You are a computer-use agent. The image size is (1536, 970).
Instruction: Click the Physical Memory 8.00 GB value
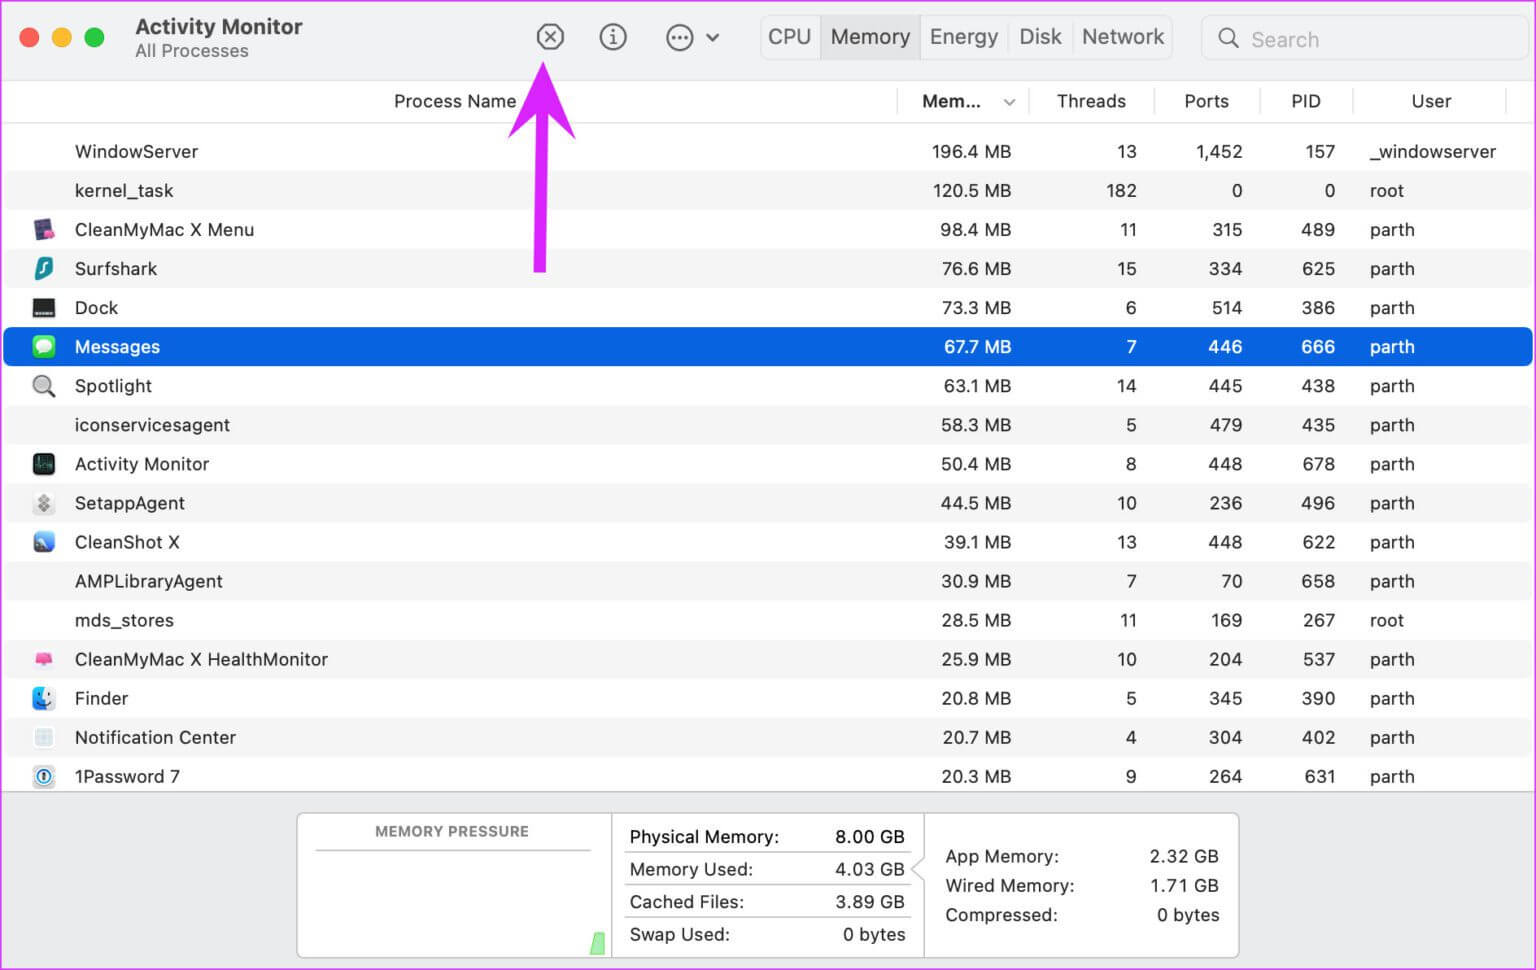869,837
